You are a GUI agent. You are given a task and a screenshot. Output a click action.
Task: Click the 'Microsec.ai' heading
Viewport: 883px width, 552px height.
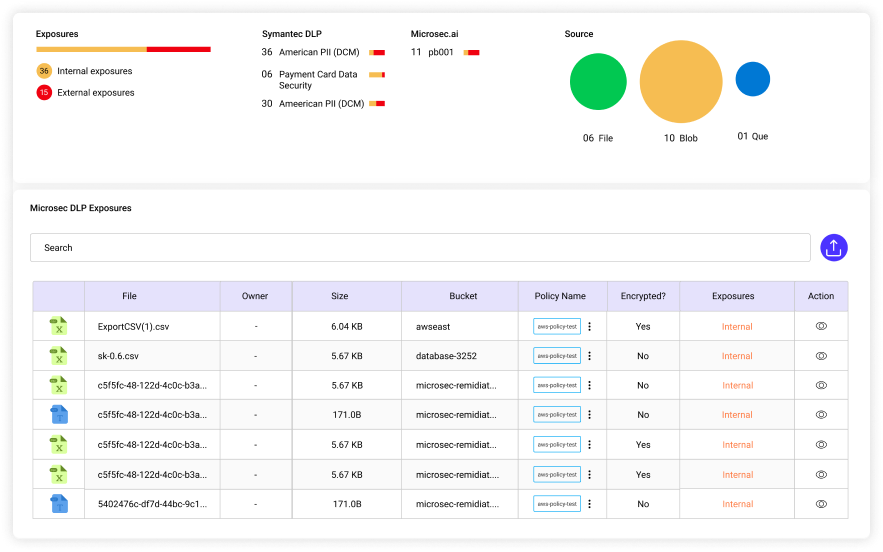(434, 34)
